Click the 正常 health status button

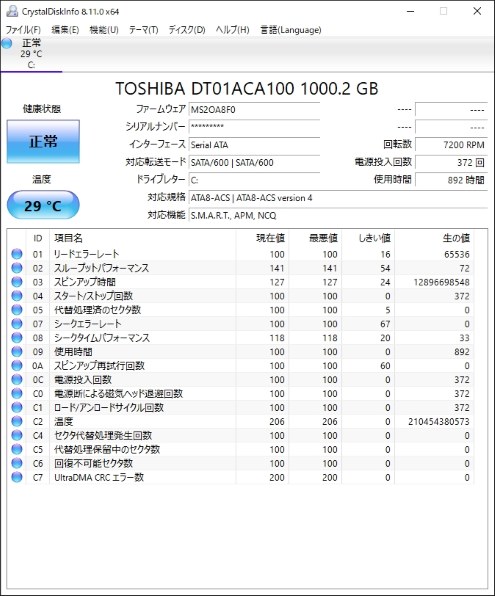click(x=43, y=142)
